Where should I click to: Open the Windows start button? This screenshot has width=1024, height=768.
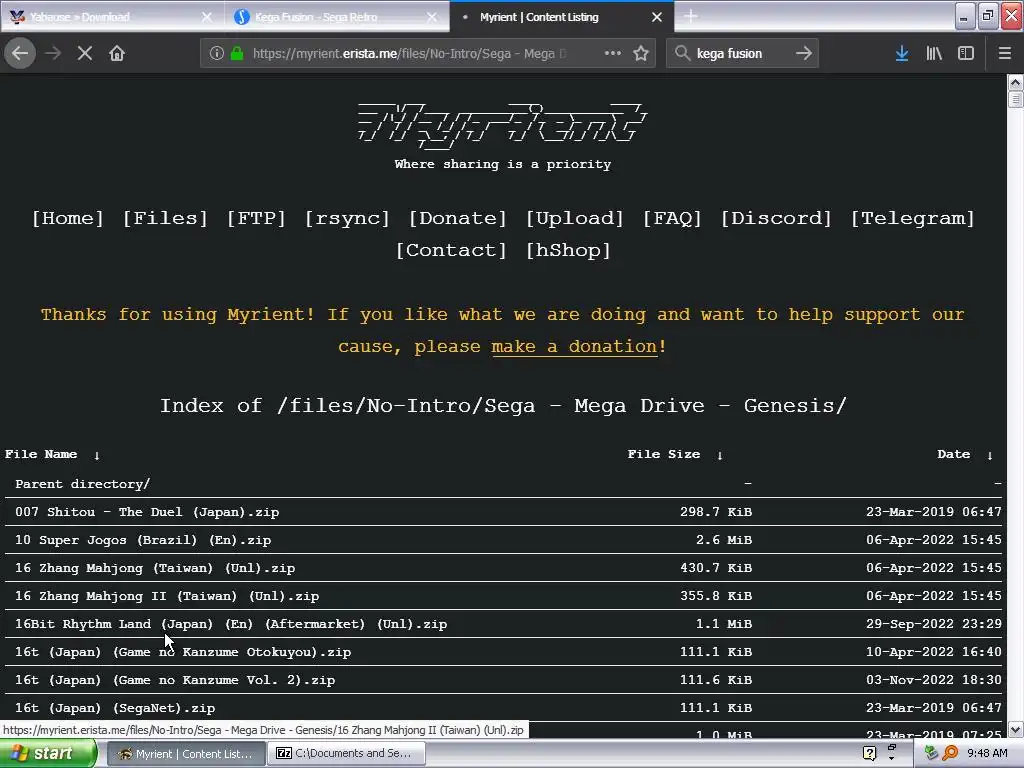click(x=48, y=754)
